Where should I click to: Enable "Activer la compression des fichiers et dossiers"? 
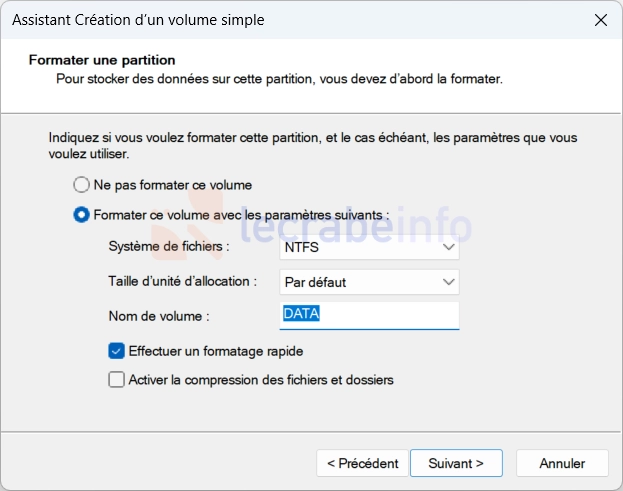click(117, 380)
